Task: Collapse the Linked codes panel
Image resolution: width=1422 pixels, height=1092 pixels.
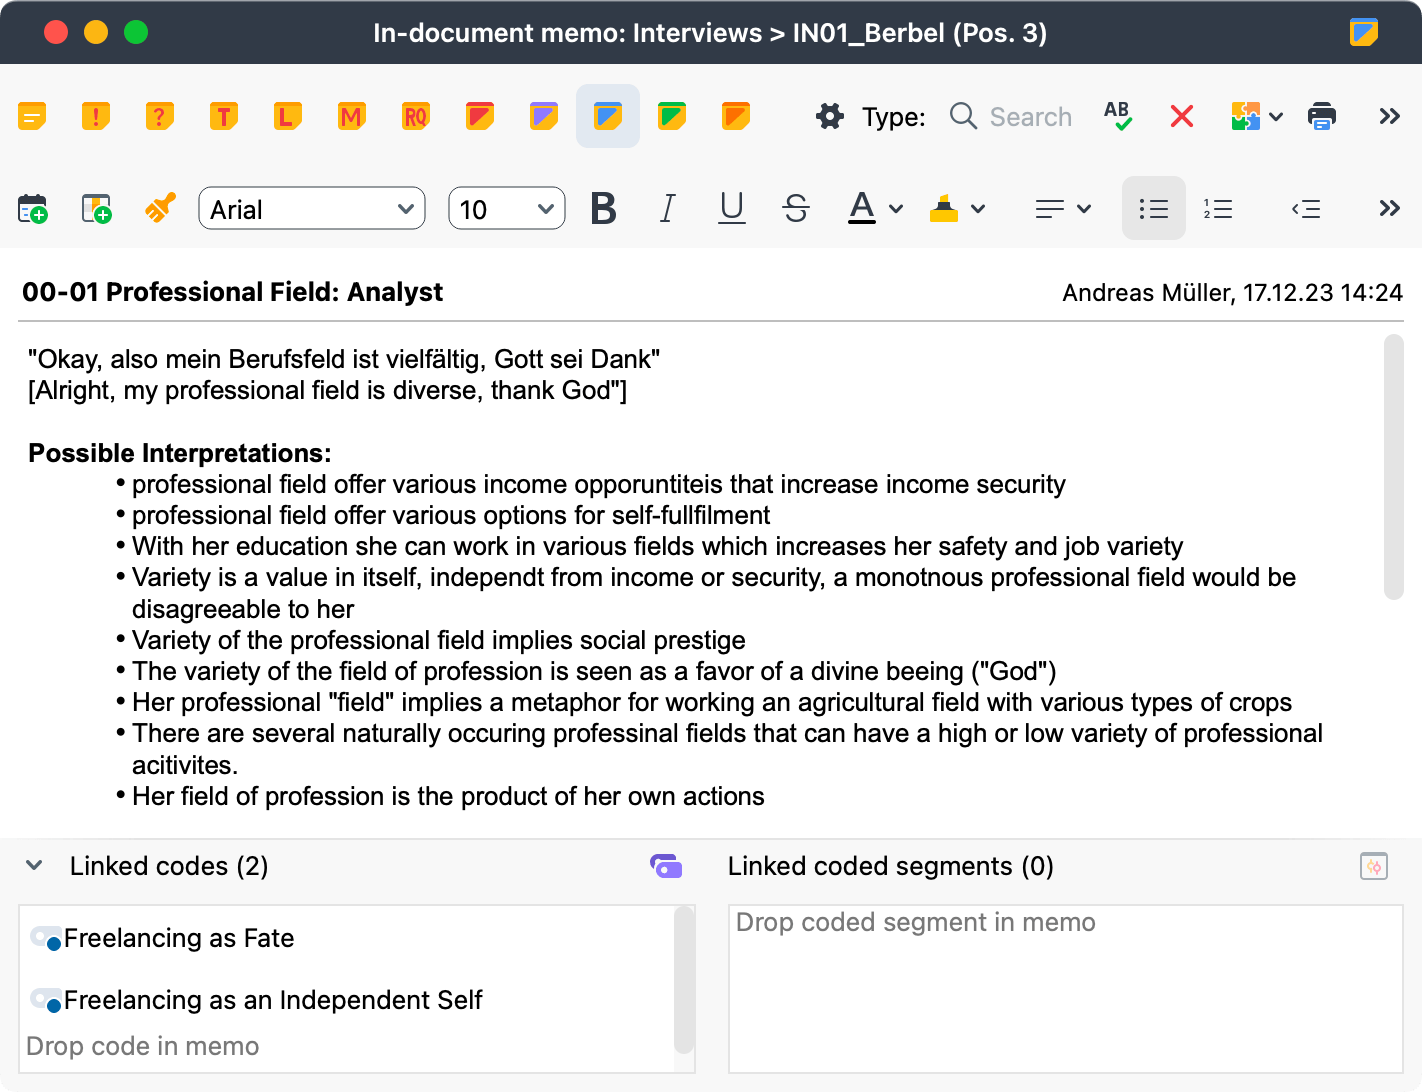Action: pyautogui.click(x=35, y=865)
